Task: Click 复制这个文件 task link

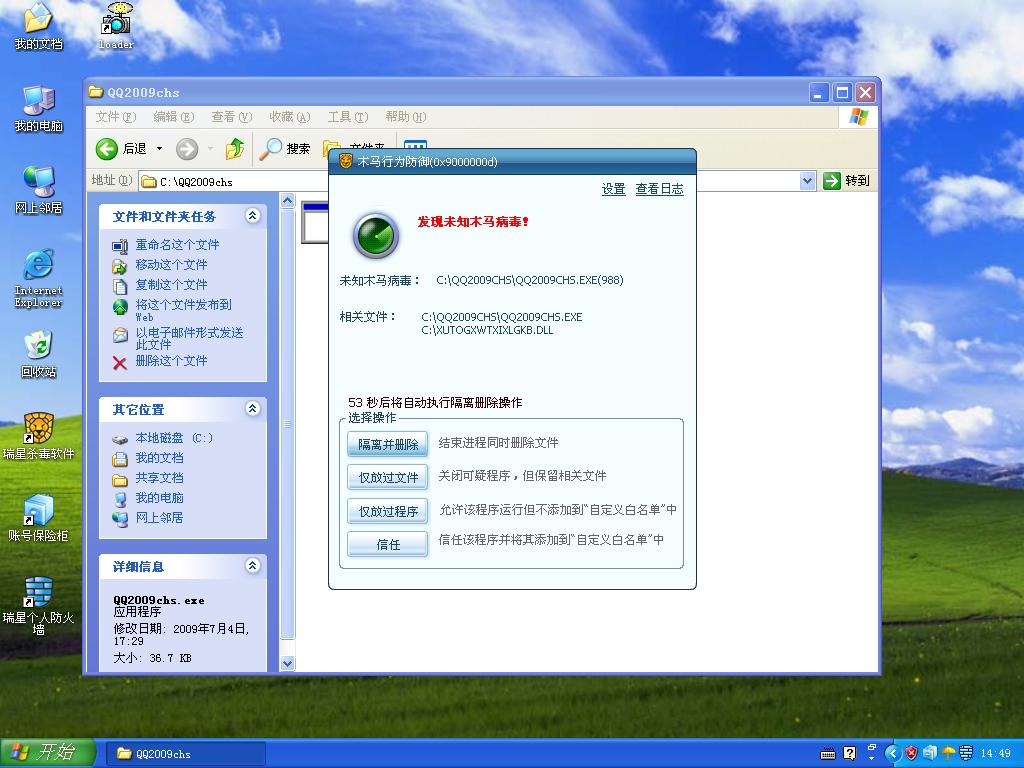Action: [x=171, y=285]
